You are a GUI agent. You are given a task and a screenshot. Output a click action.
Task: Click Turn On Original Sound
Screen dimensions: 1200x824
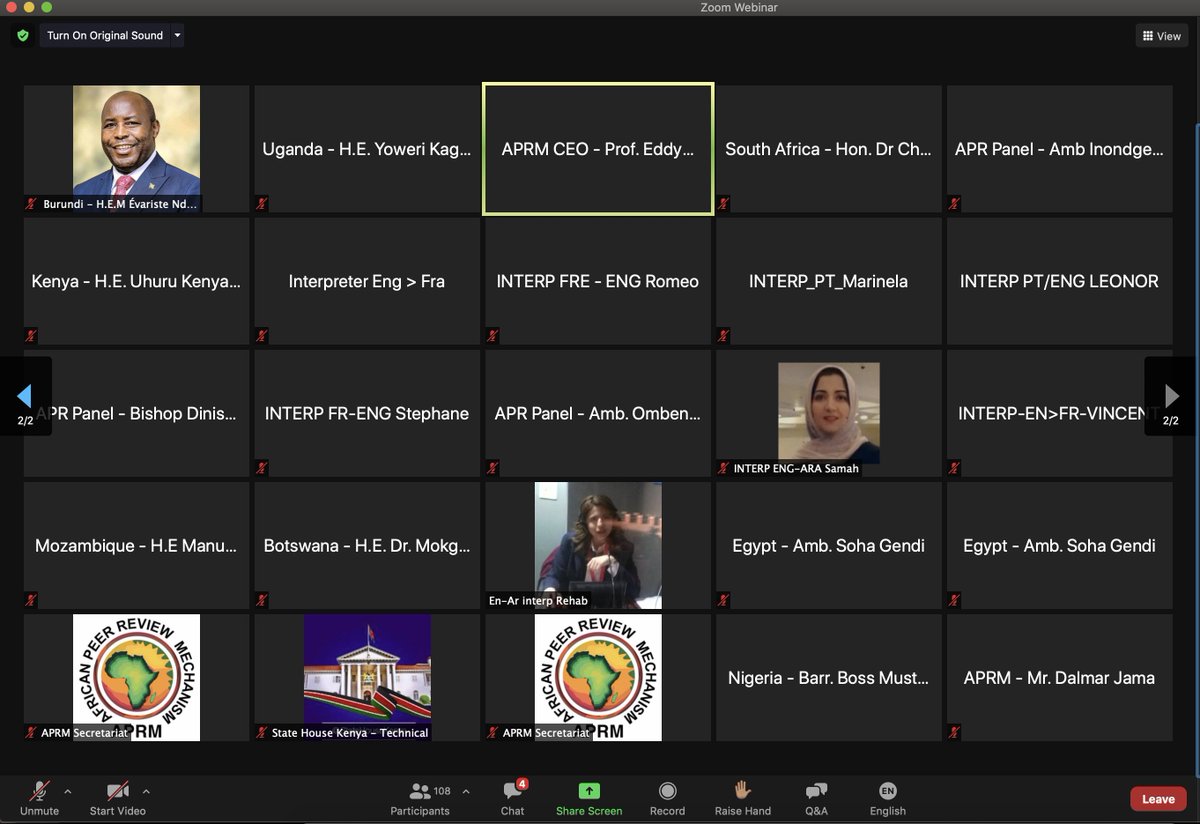tap(105, 36)
